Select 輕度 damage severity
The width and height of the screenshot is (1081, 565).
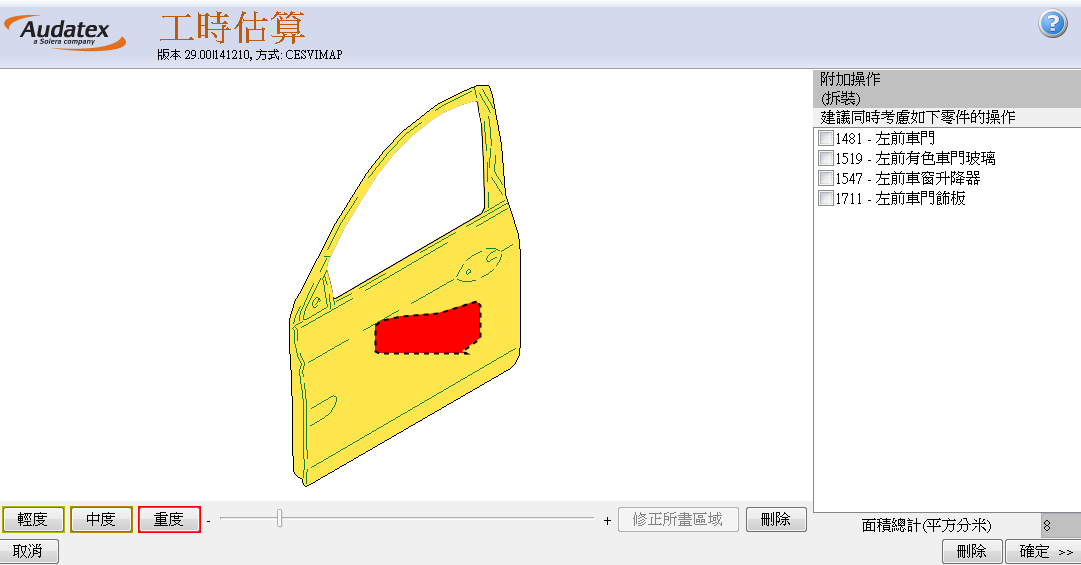[x=33, y=519]
